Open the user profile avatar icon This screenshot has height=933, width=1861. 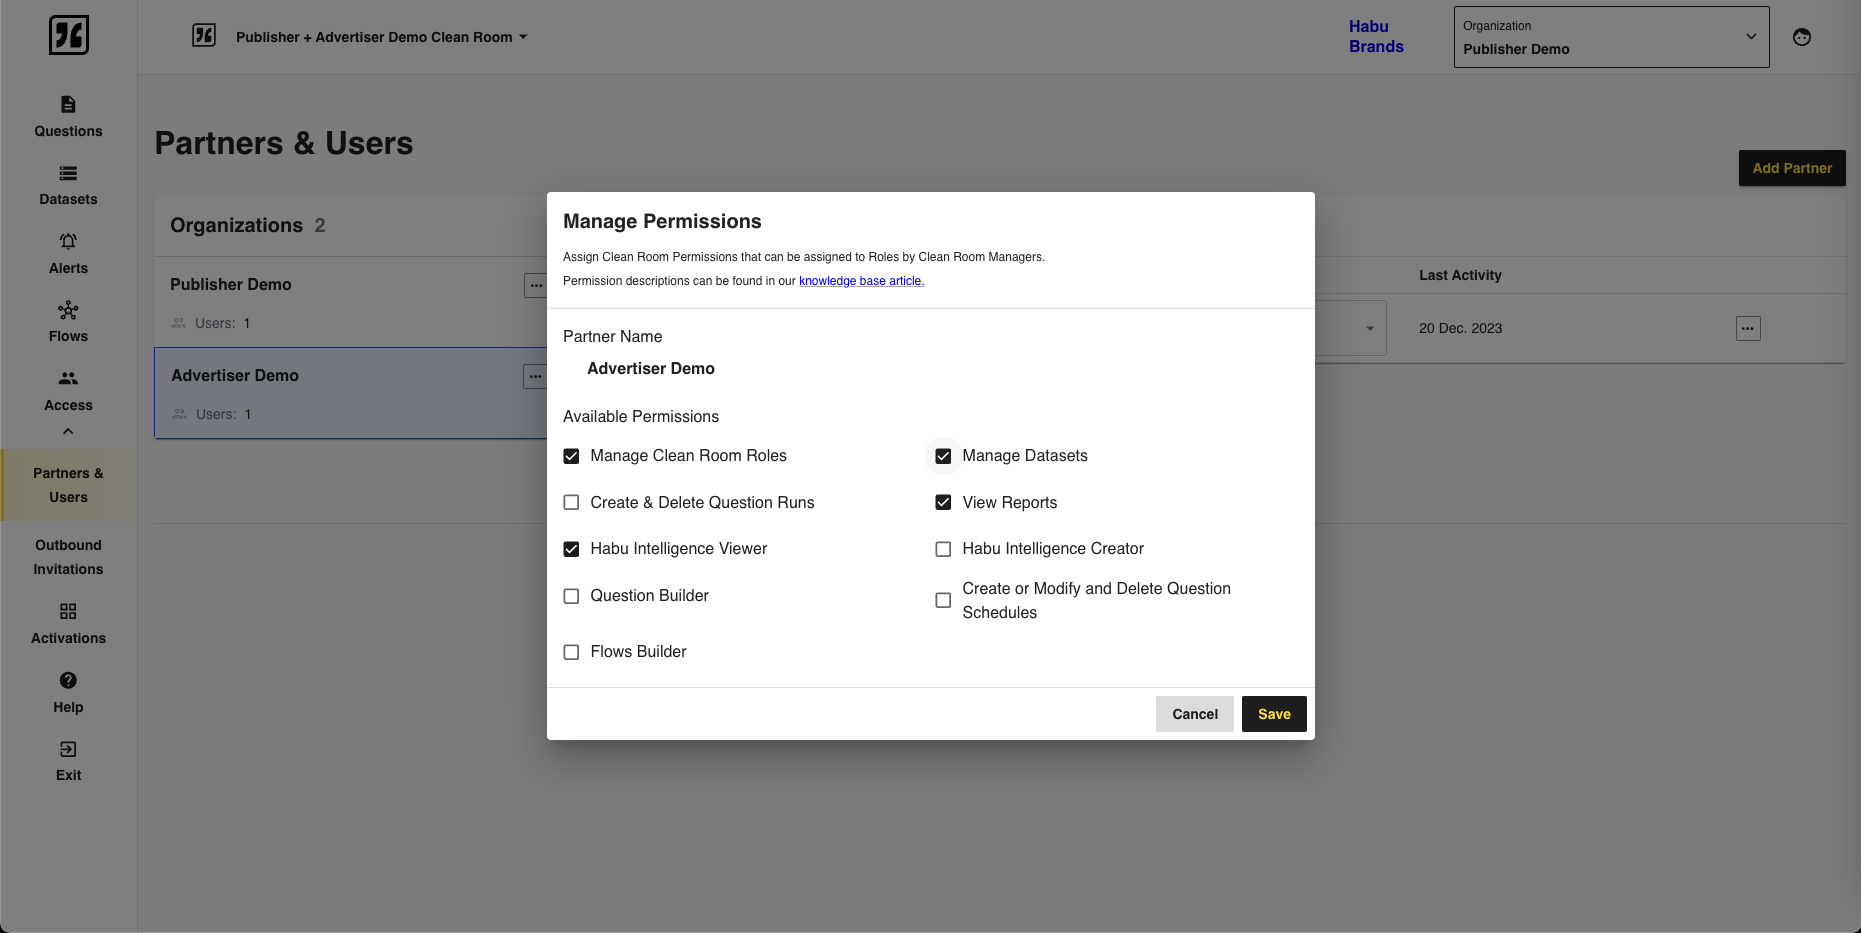pyautogui.click(x=1802, y=37)
